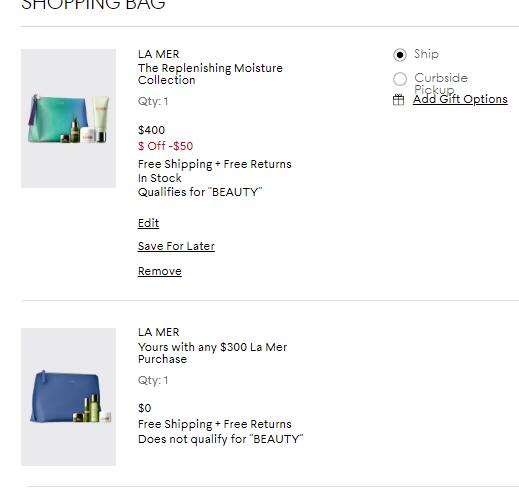
Task: Click the $0 gift price
Action: pyautogui.click(x=145, y=408)
